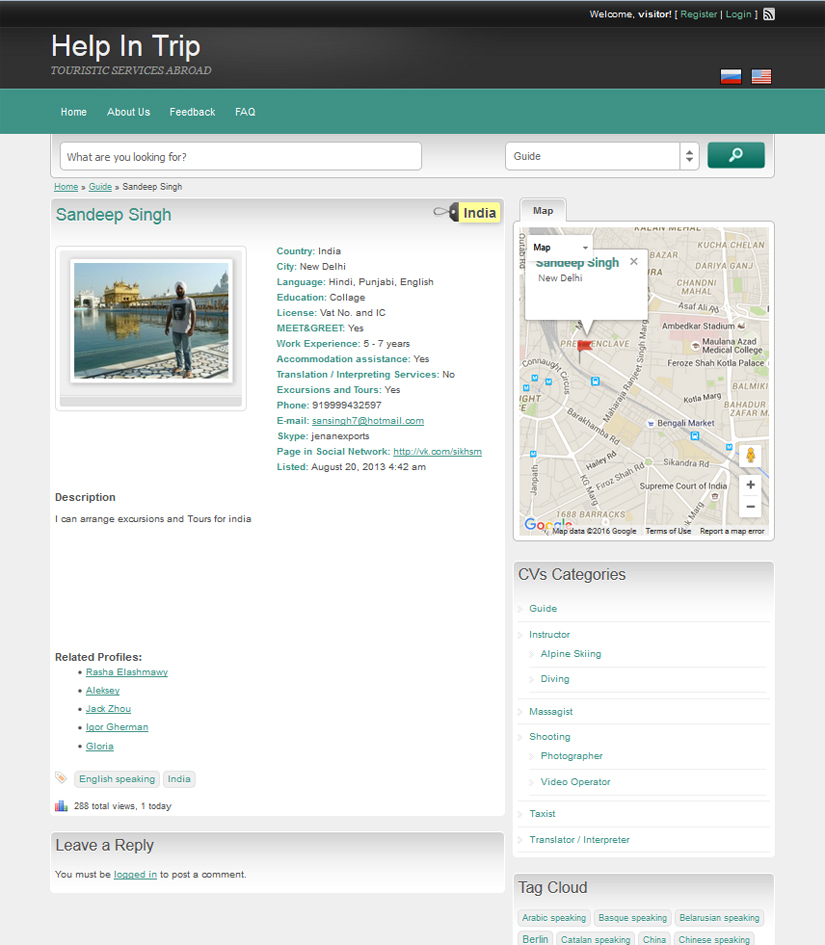825x945 pixels.
Task: Focus the 'What are you looking for?' field
Action: pos(240,157)
